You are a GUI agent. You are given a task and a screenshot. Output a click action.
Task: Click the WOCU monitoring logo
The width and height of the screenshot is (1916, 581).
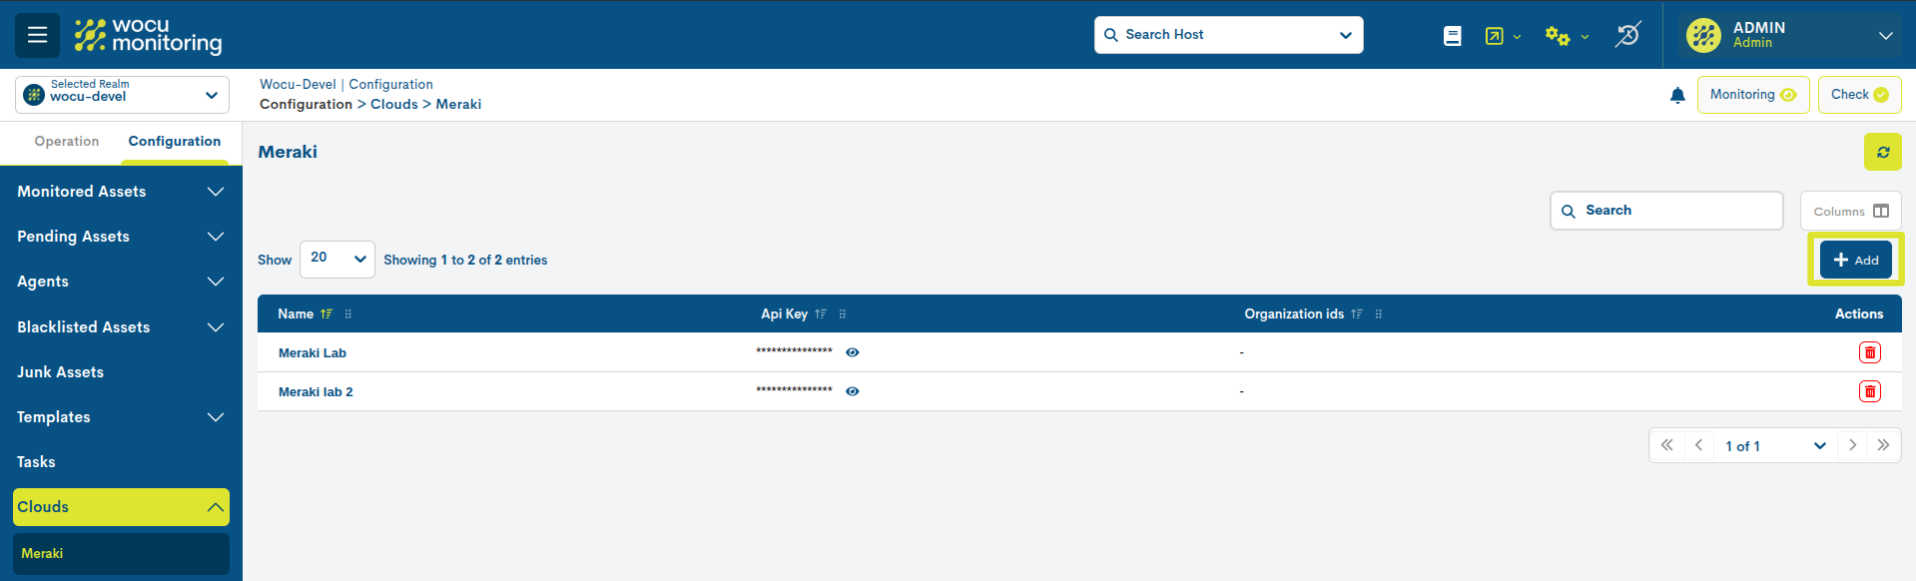pyautogui.click(x=148, y=35)
